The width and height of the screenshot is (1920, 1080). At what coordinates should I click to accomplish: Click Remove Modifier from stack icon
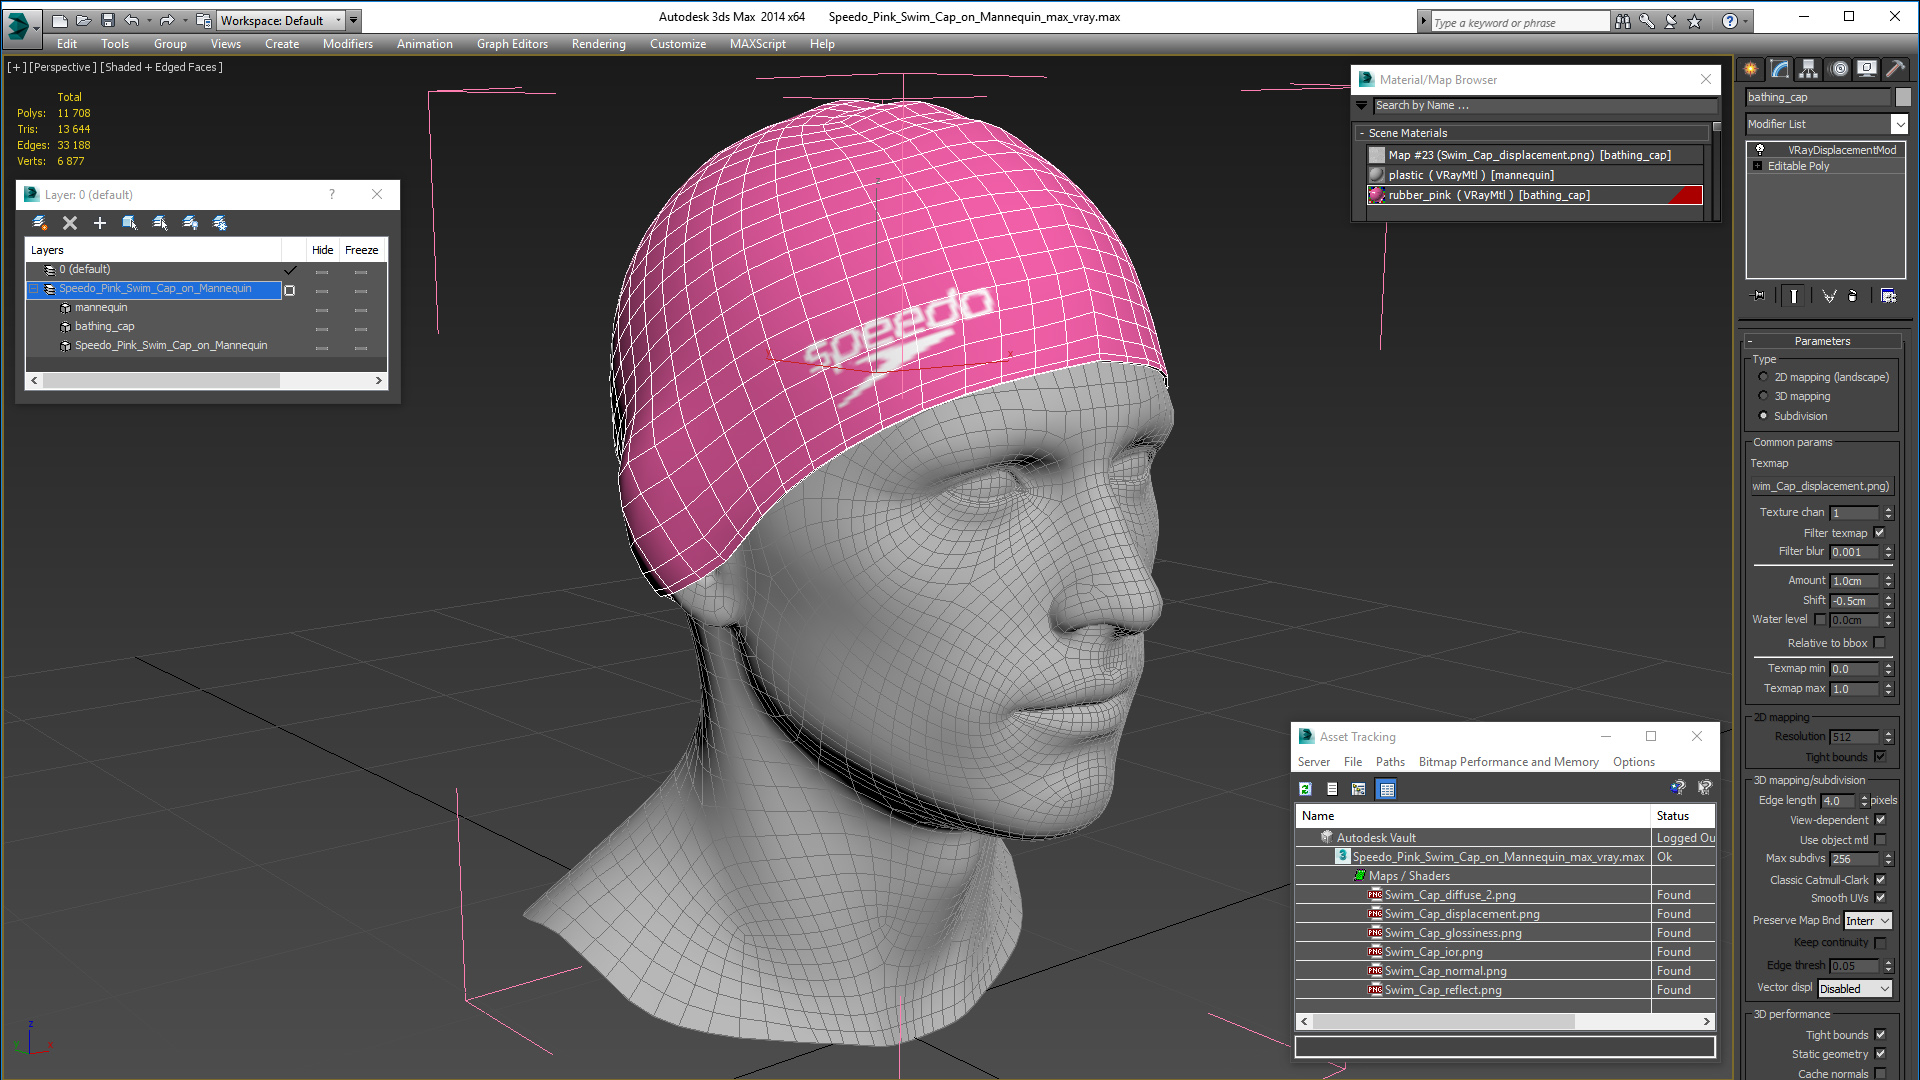pos(1853,296)
